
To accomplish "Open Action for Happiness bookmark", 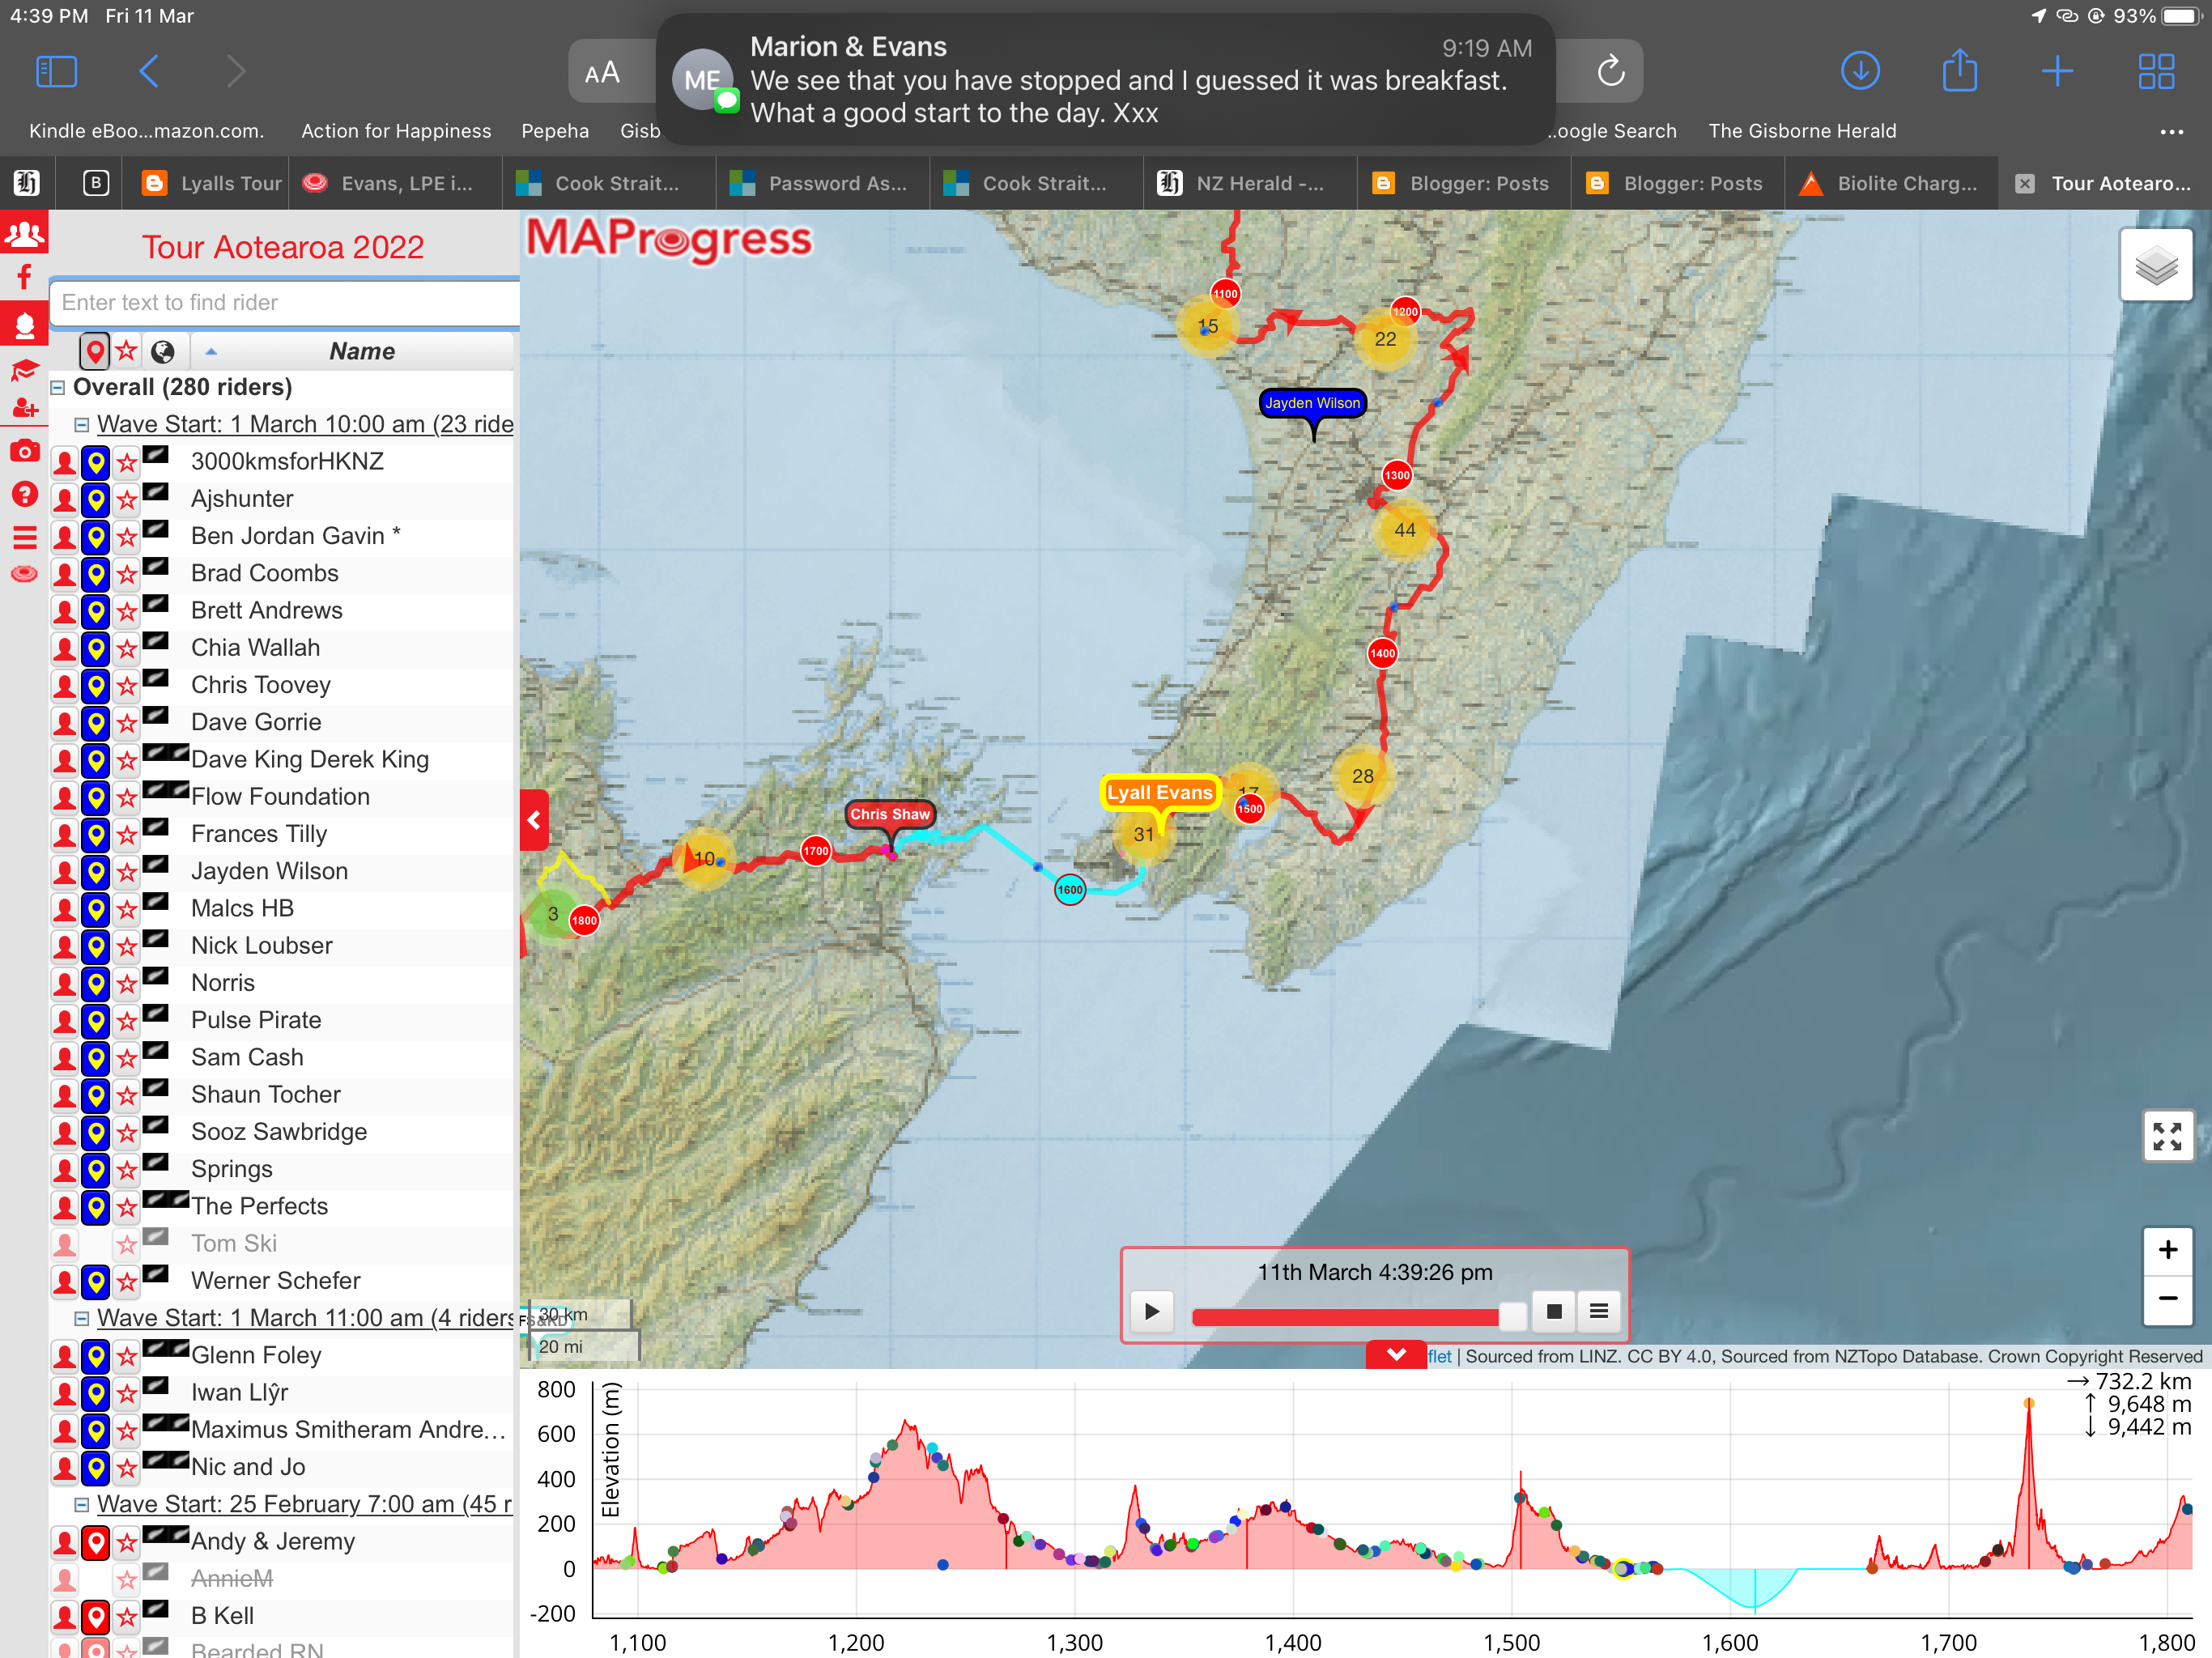I will [396, 131].
